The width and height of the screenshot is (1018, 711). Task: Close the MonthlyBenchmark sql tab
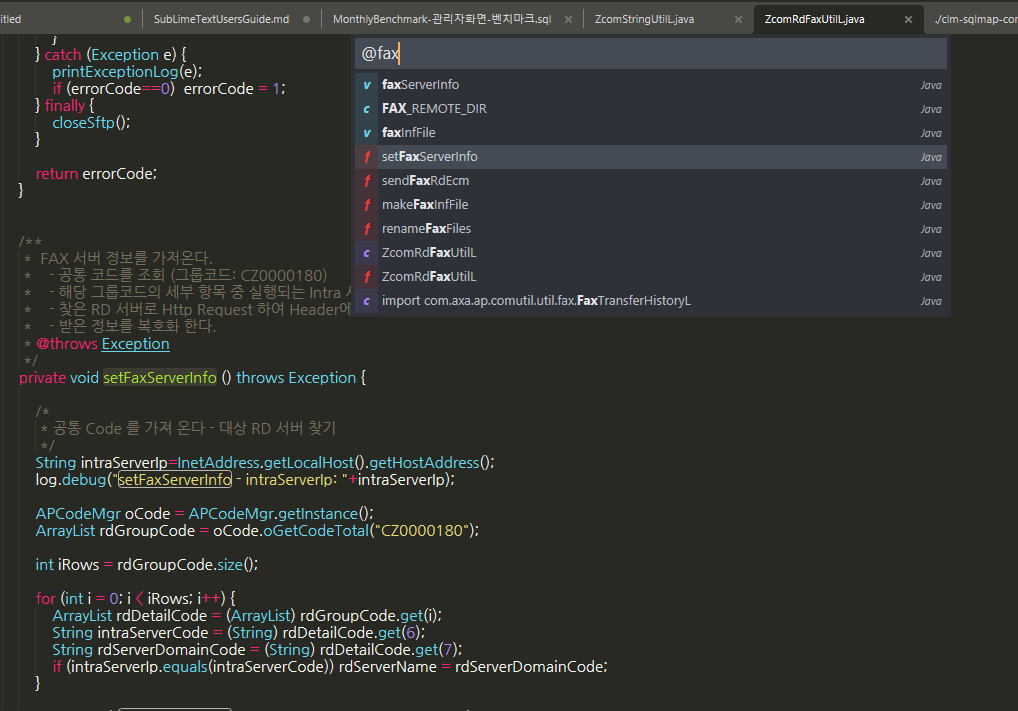568,19
